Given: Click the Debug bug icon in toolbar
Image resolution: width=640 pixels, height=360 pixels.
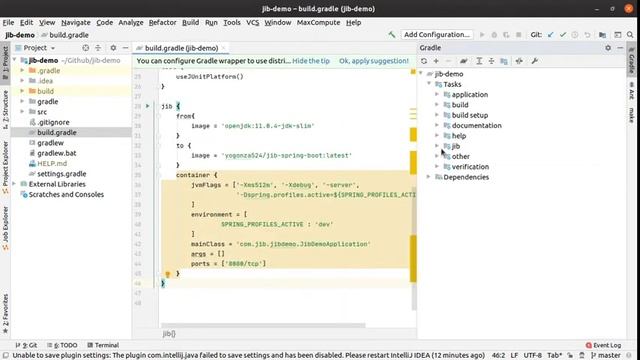Looking at the screenshot, I should pos(494,35).
